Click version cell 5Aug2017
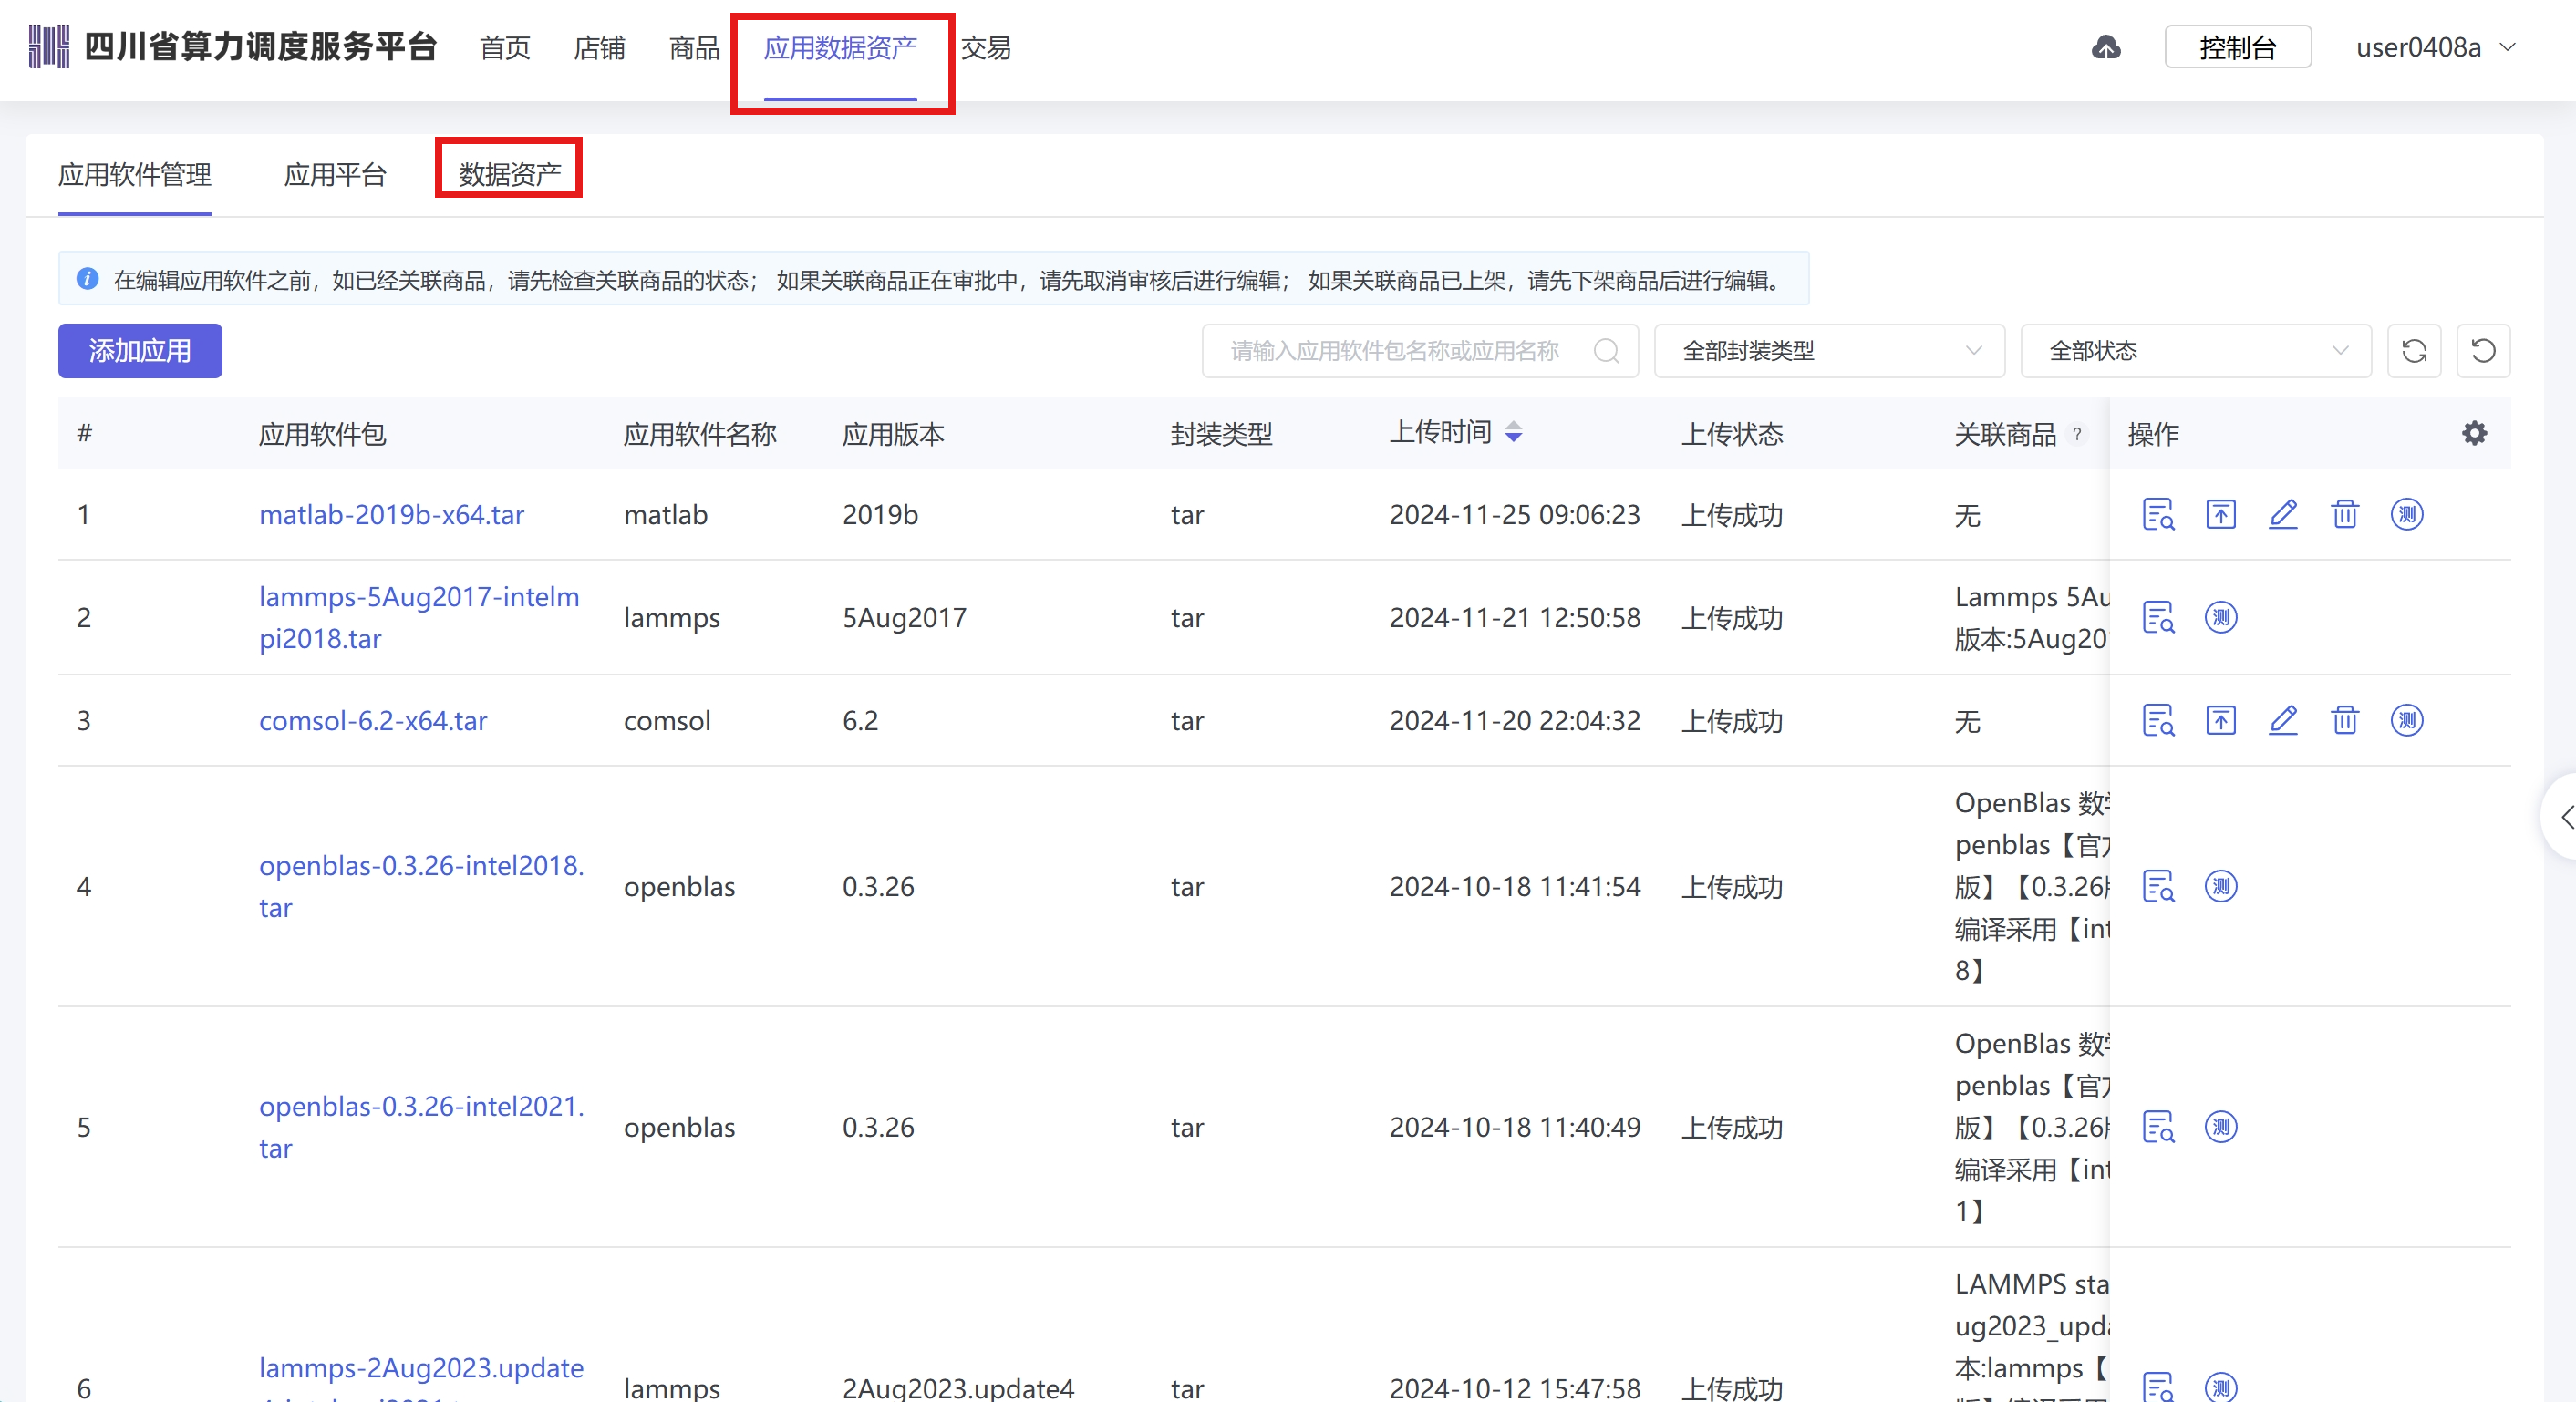The height and width of the screenshot is (1402, 2576). (904, 617)
